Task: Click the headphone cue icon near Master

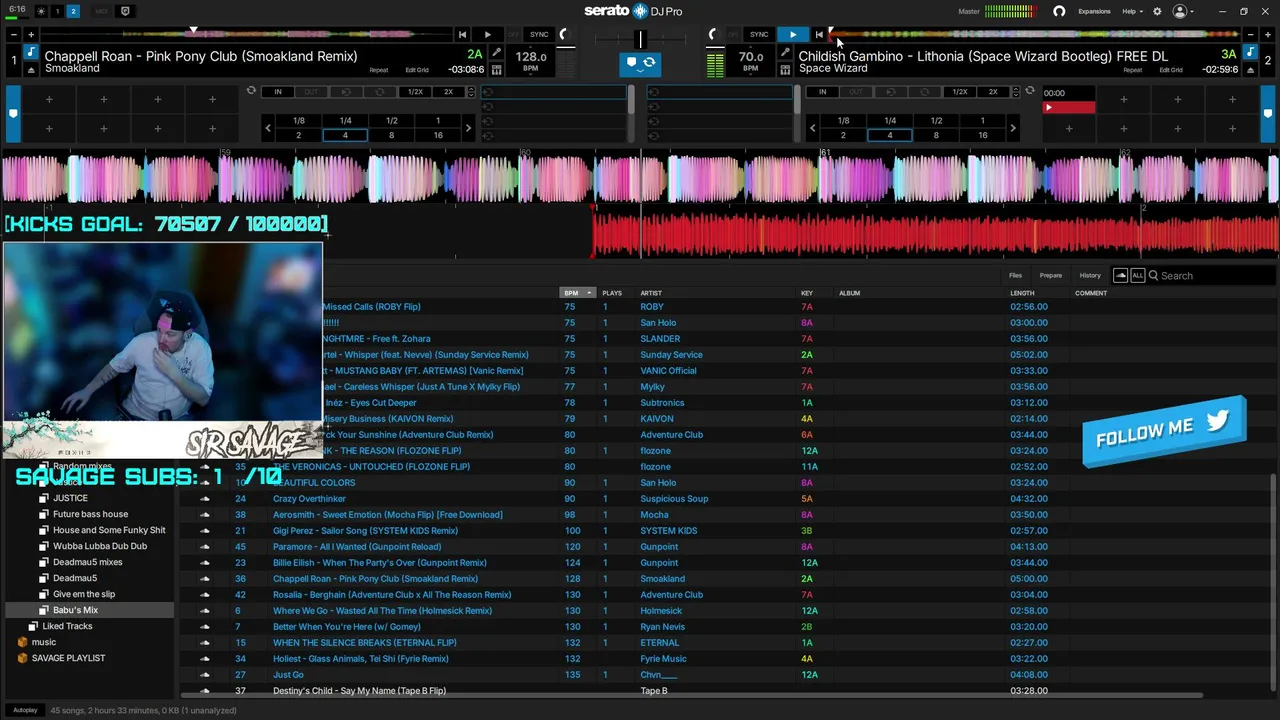Action: [x=1059, y=11]
